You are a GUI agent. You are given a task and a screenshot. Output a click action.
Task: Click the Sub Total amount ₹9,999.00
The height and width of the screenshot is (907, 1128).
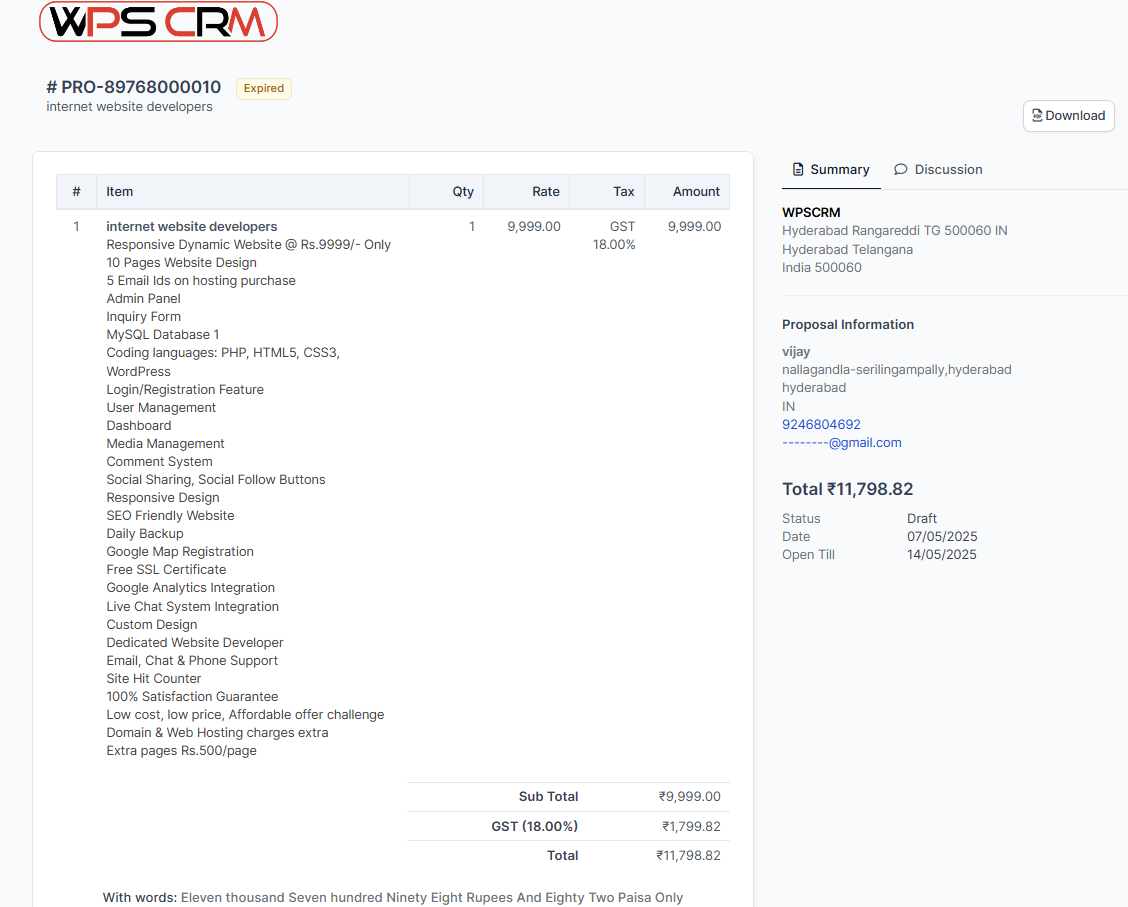tap(690, 796)
